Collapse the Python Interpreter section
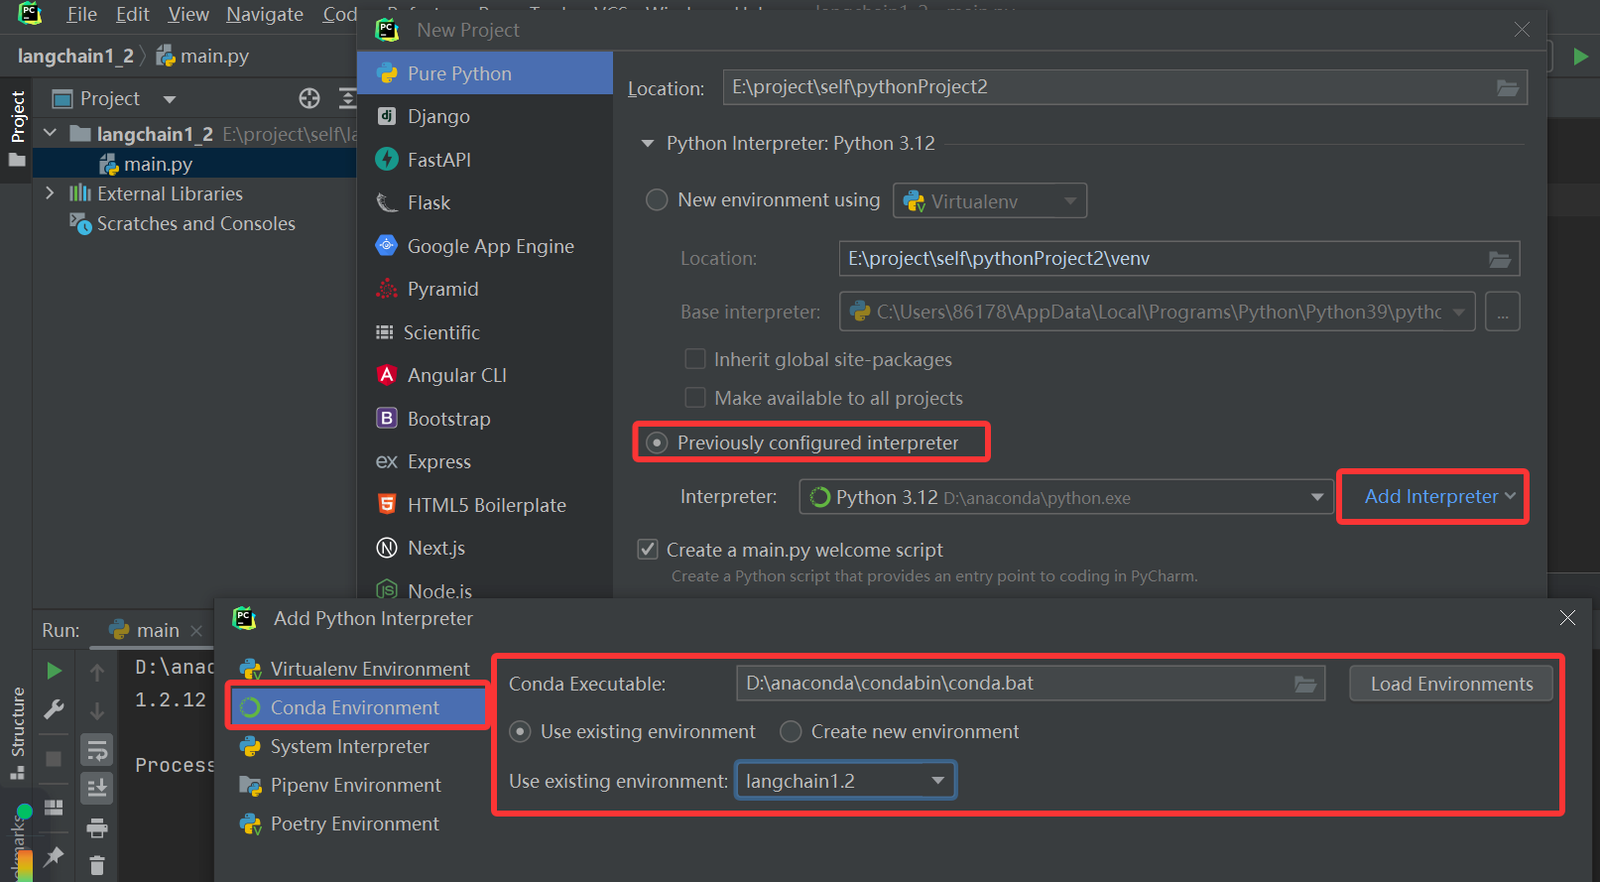 648,144
